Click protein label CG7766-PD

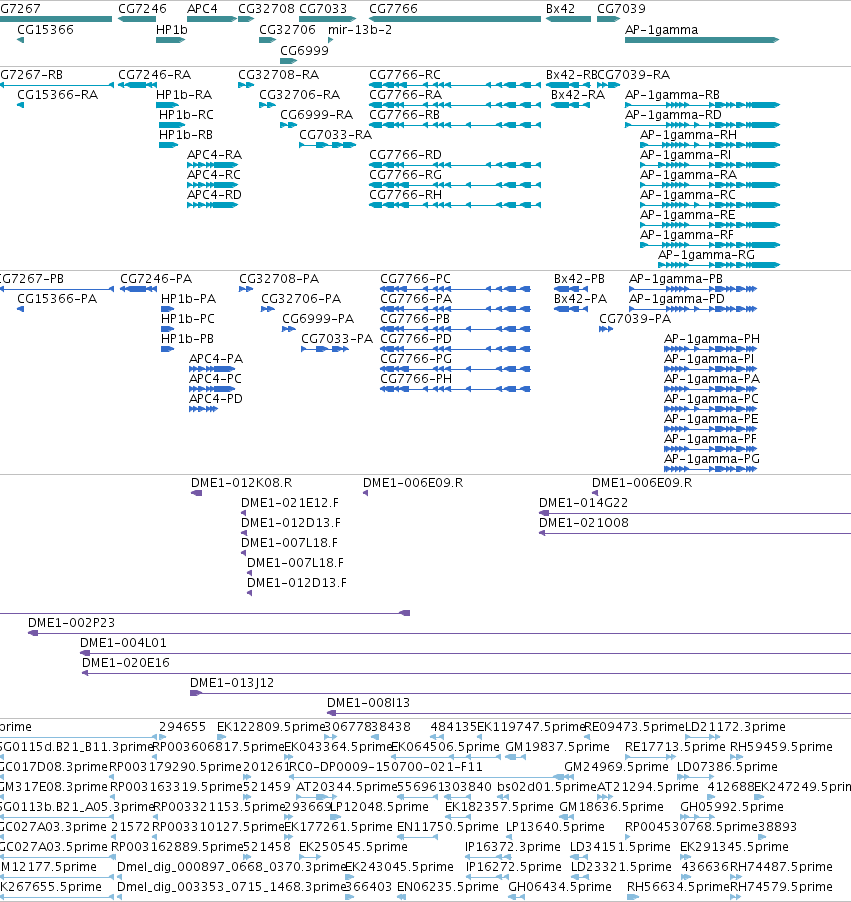tap(416, 339)
